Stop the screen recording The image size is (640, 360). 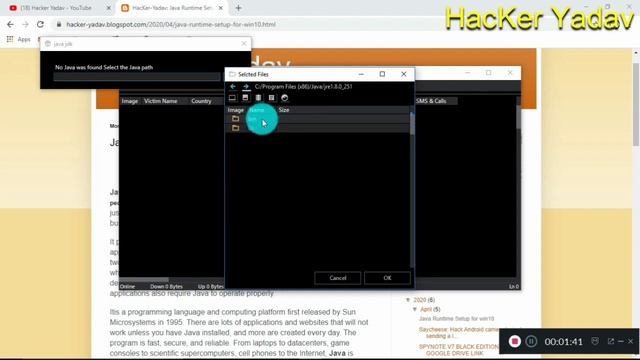tap(514, 341)
